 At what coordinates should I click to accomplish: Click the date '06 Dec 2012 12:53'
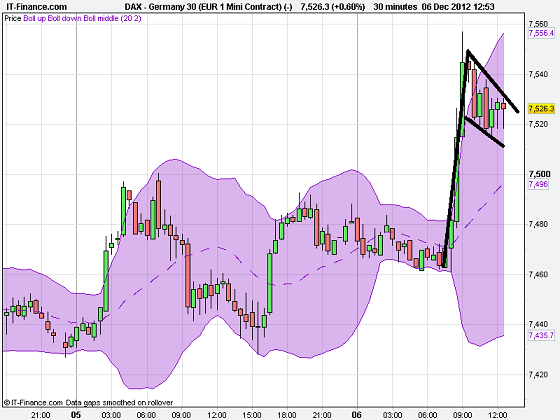coord(458,7)
